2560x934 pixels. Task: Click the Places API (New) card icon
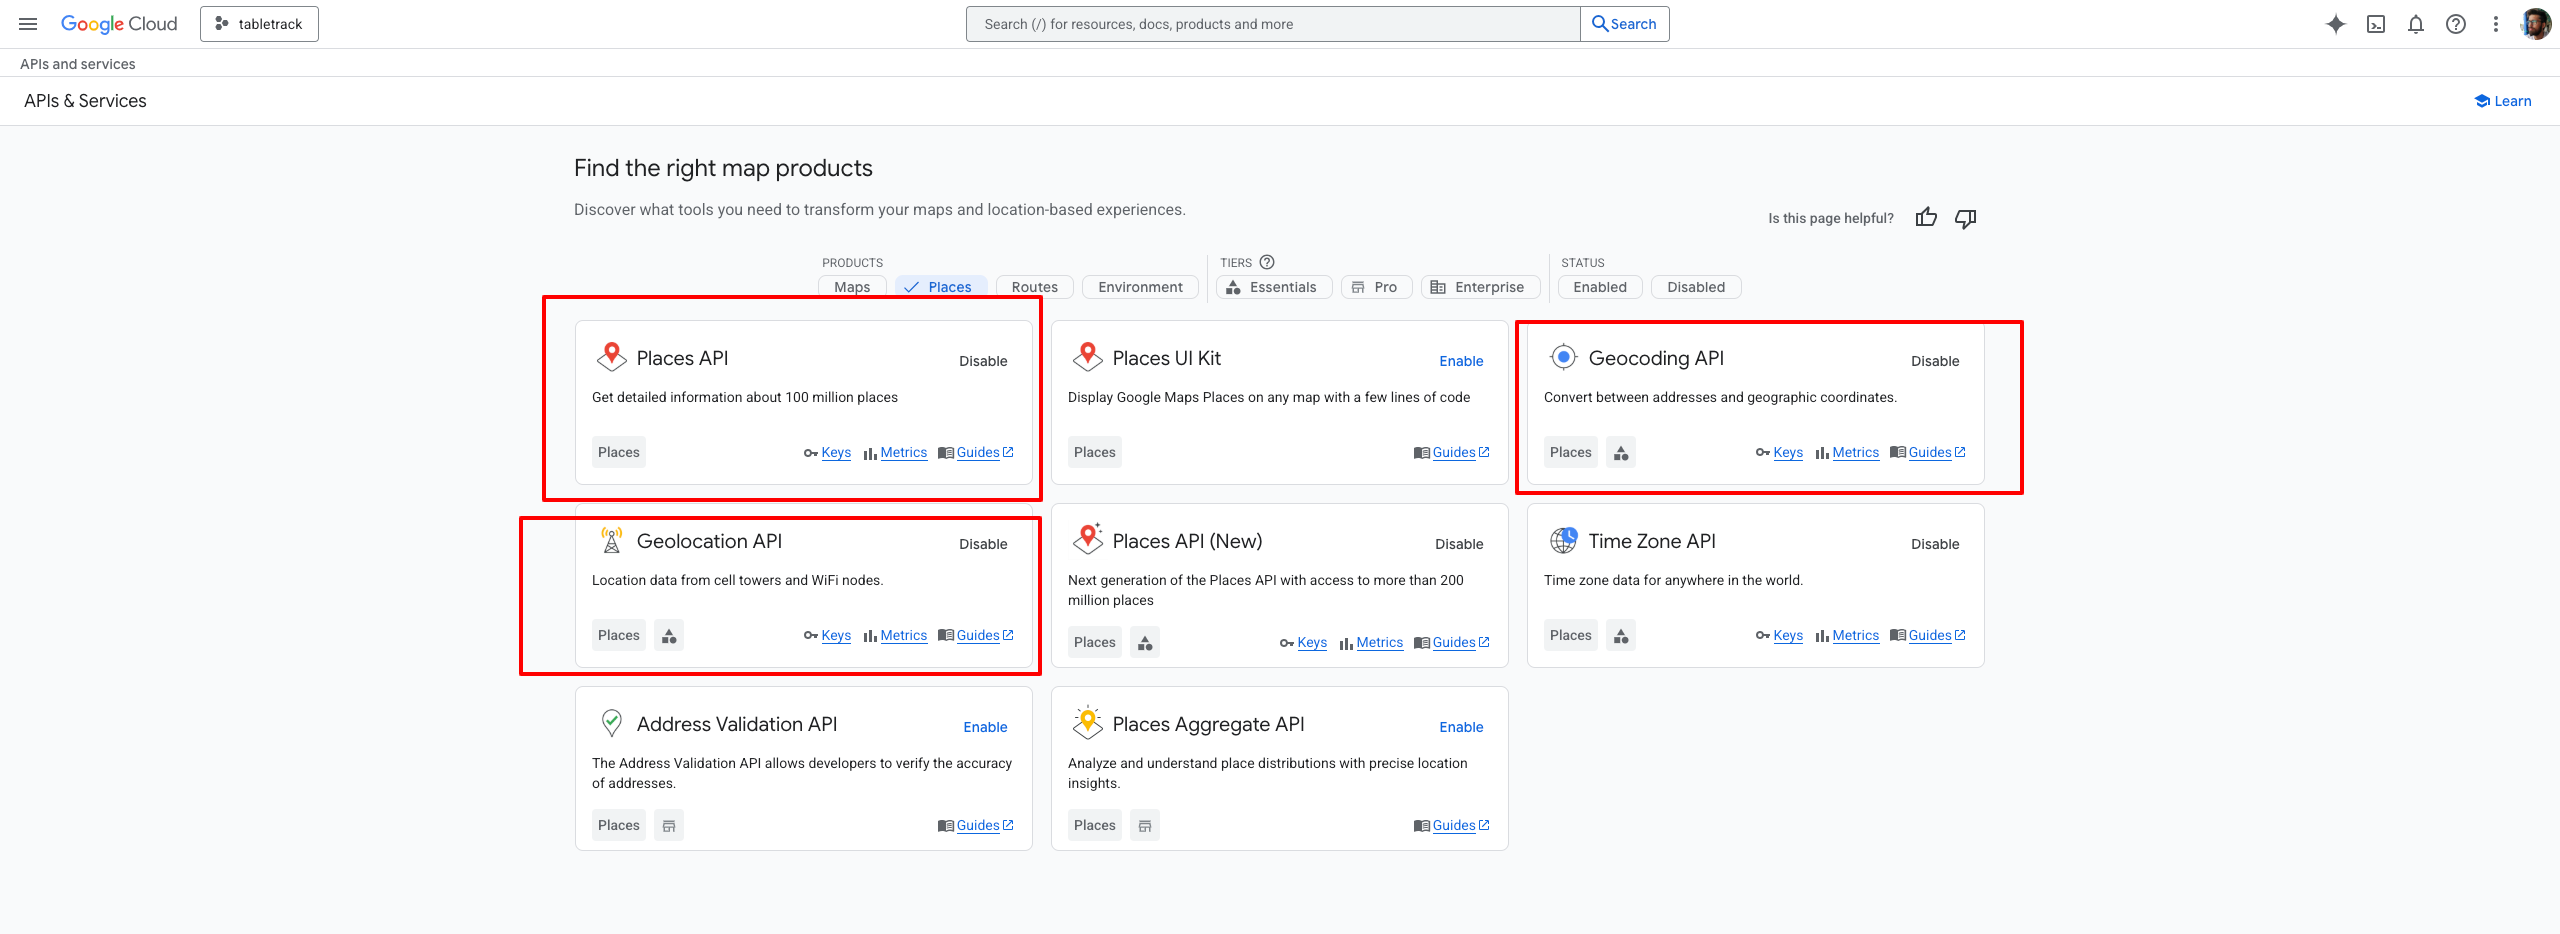pos(1087,539)
